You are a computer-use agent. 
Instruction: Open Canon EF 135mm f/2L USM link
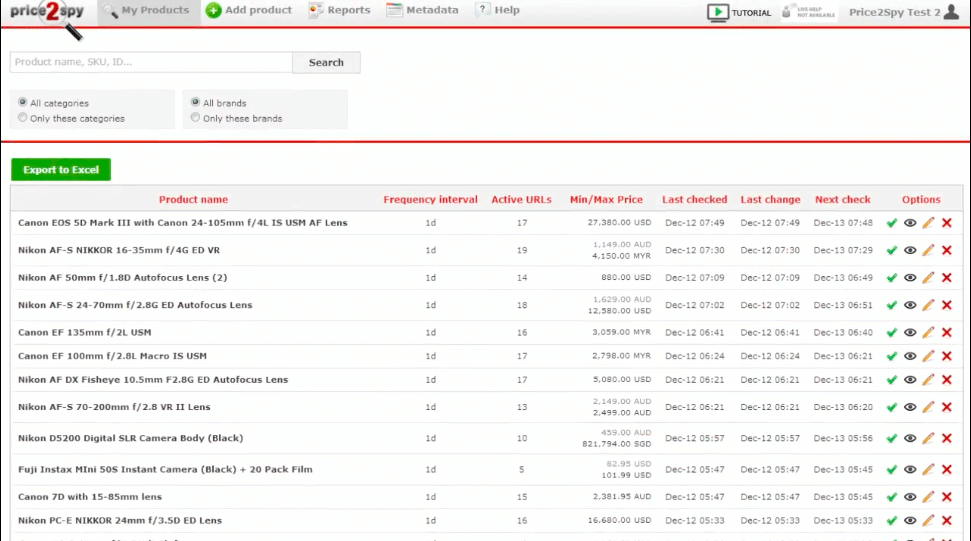point(84,332)
